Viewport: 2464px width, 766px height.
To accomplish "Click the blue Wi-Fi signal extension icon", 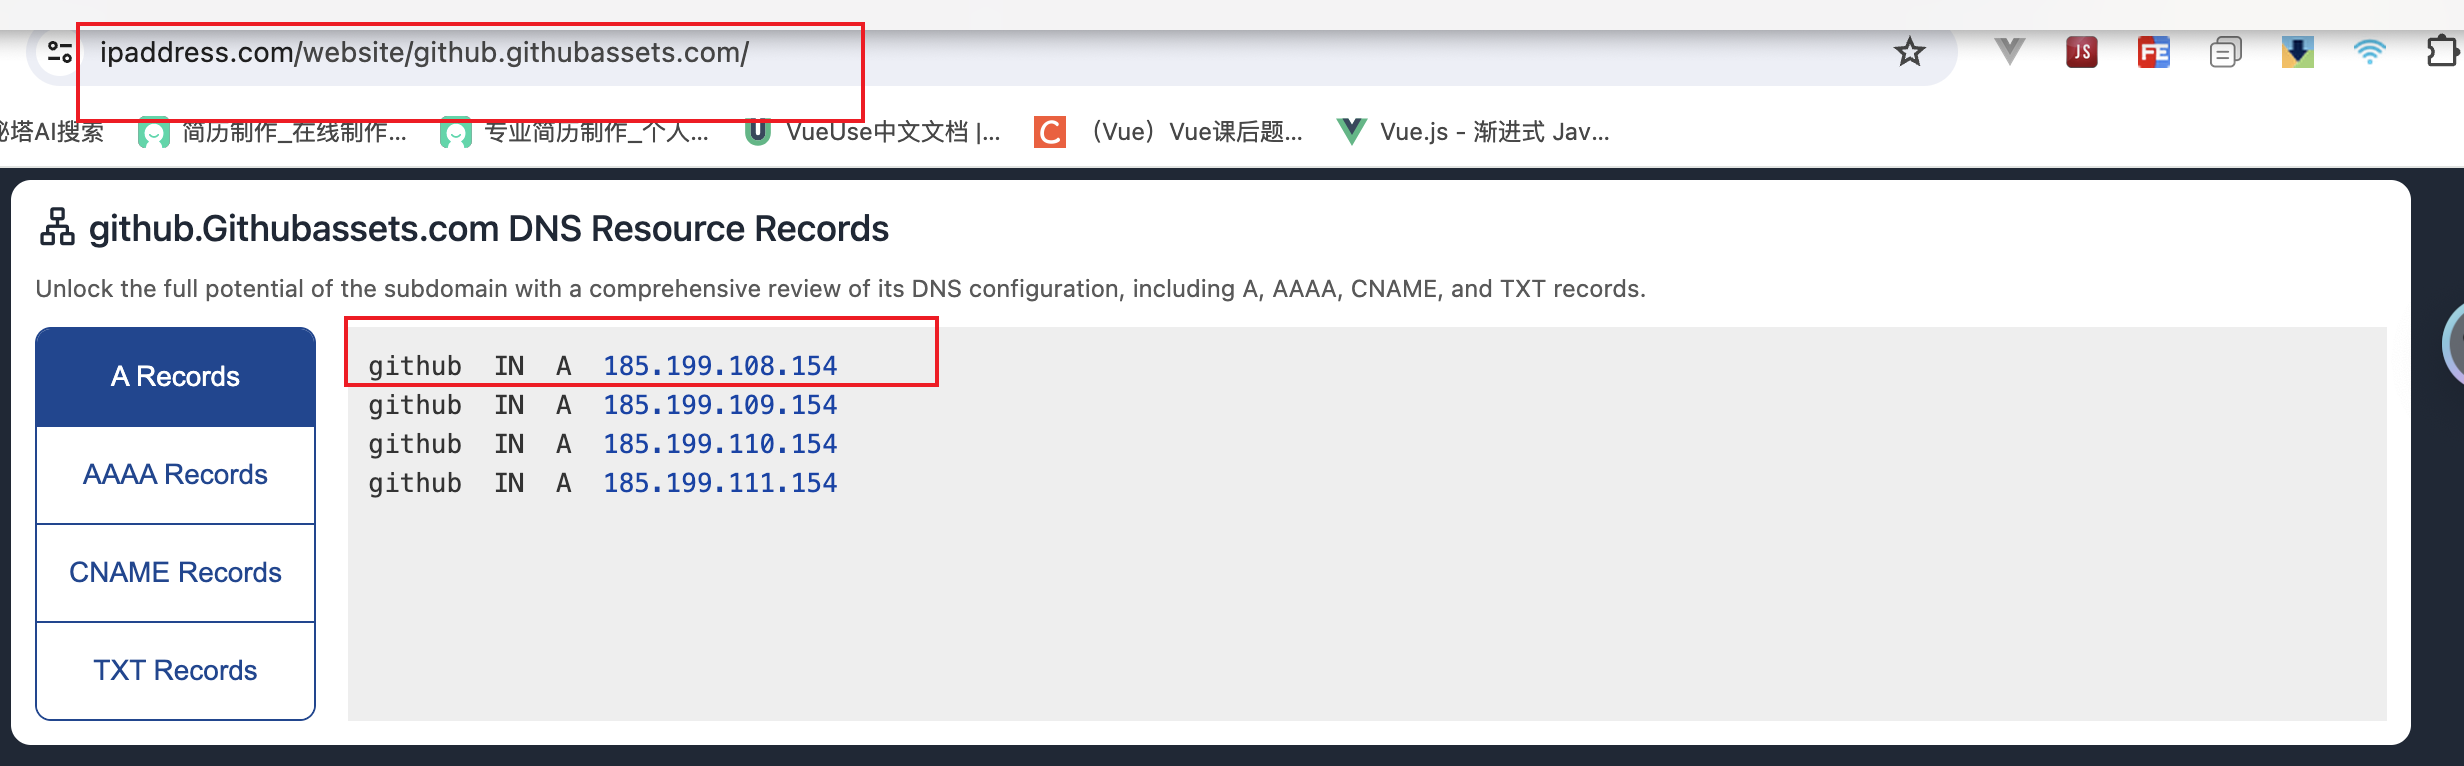I will tap(2369, 52).
